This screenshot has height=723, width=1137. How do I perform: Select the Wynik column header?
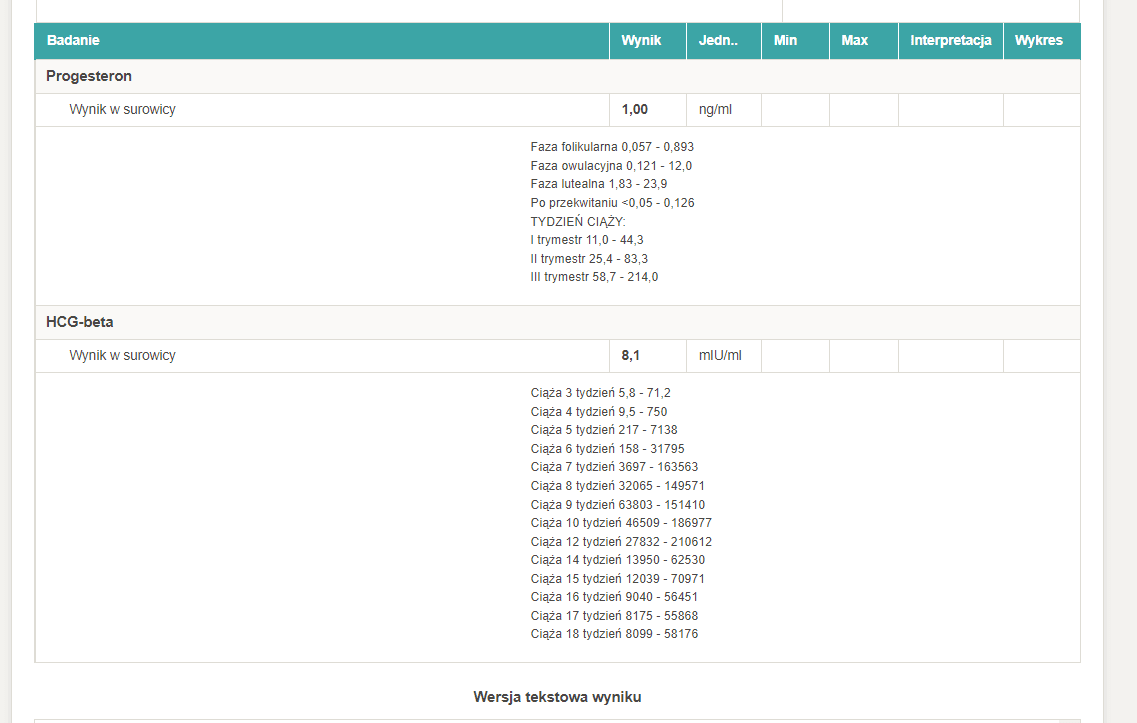[641, 41]
